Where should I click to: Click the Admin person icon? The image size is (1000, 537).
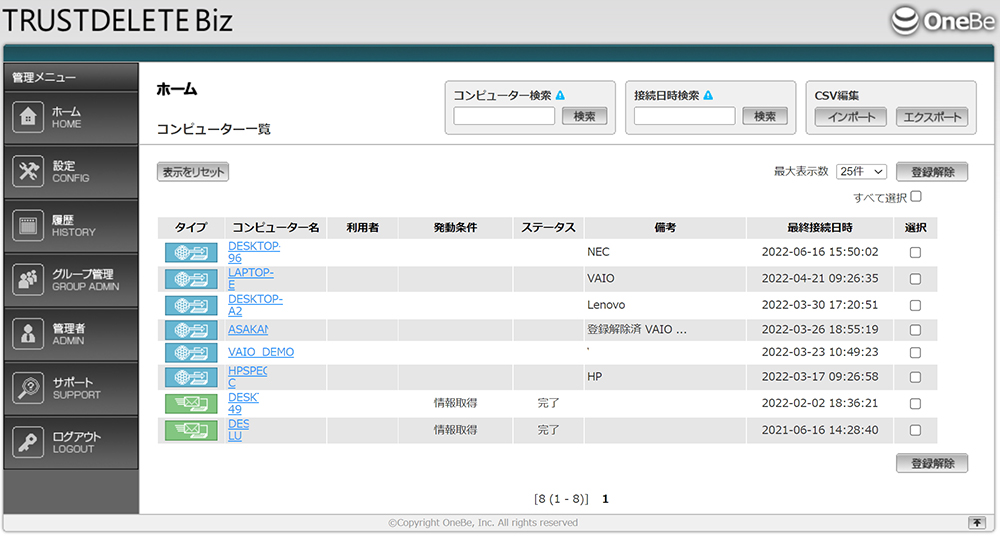pyautogui.click(x=28, y=334)
